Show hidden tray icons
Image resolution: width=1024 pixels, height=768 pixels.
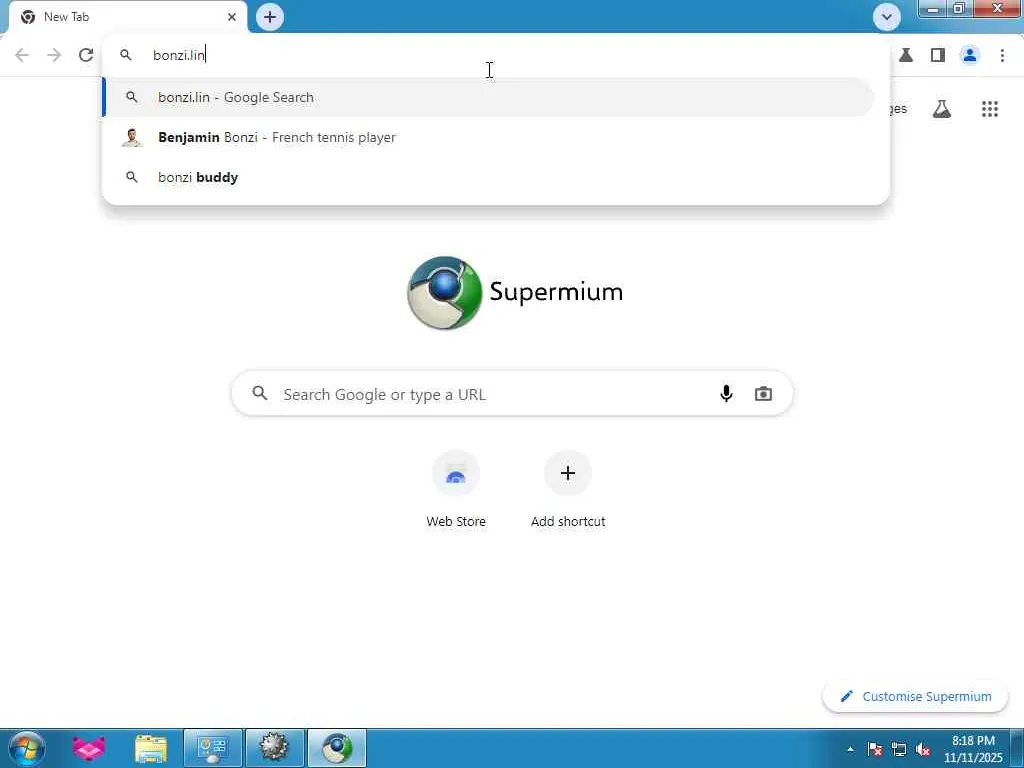(850, 749)
